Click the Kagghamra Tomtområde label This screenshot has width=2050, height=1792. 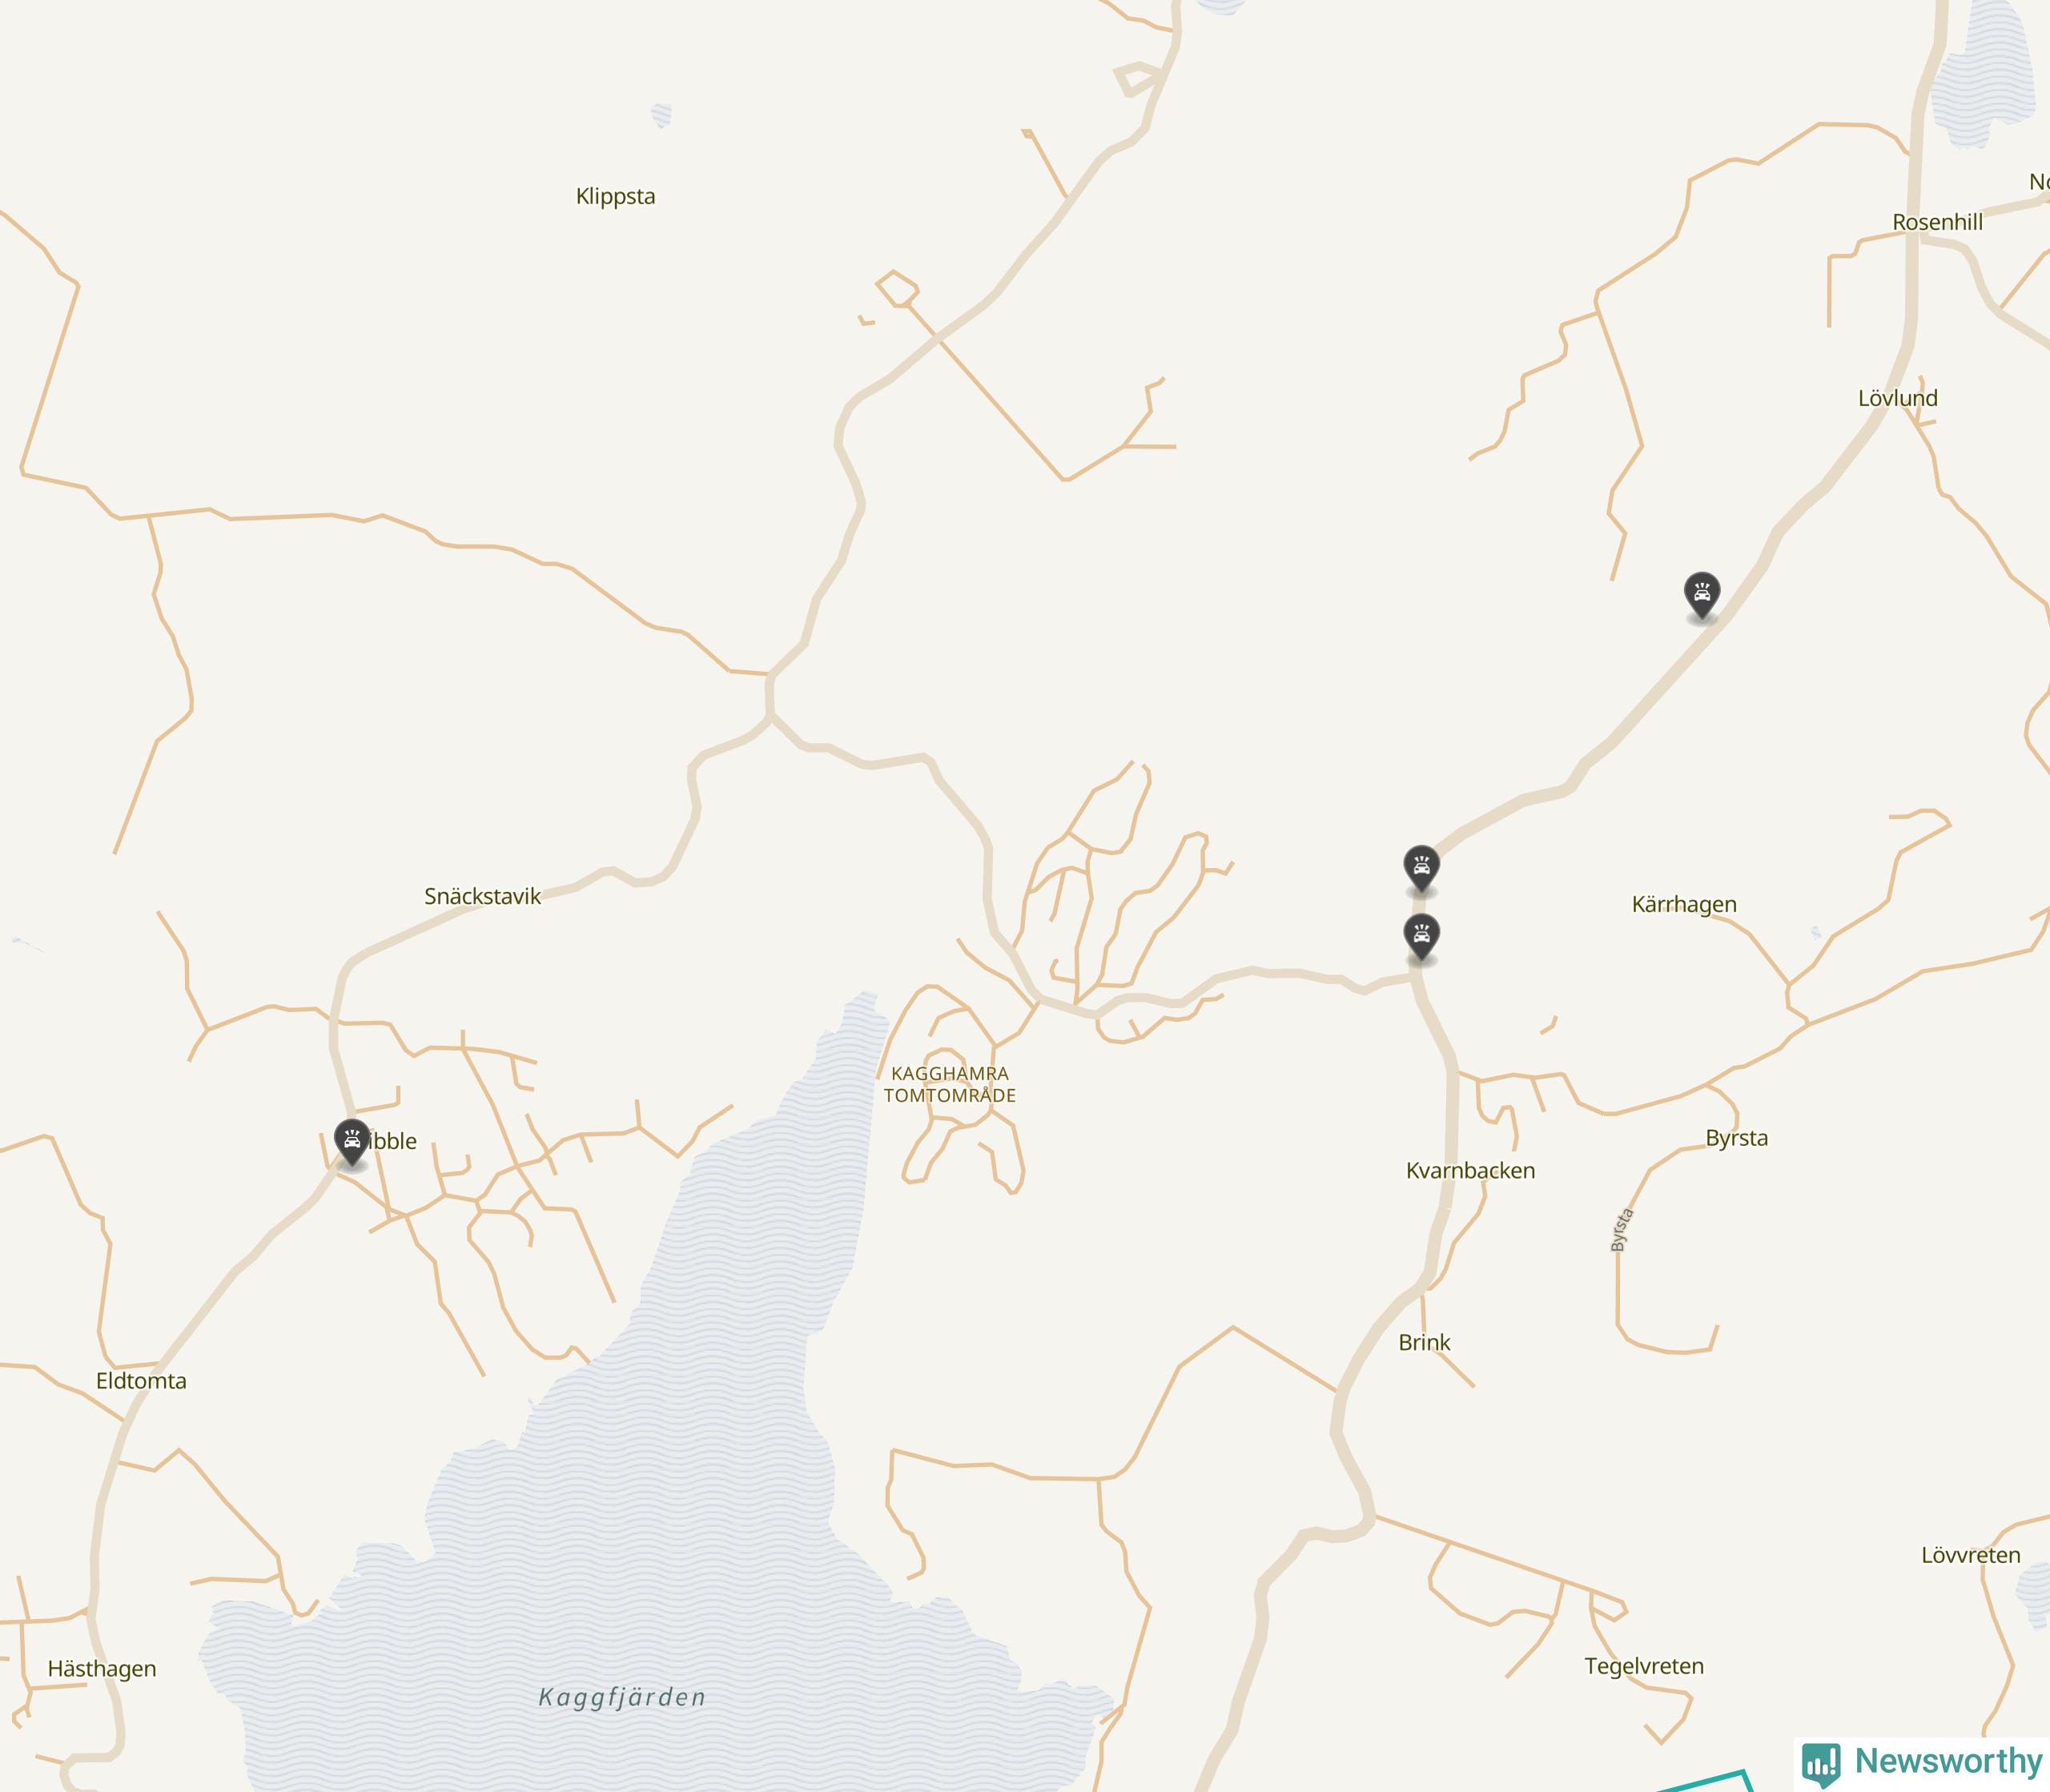pyautogui.click(x=950, y=1084)
